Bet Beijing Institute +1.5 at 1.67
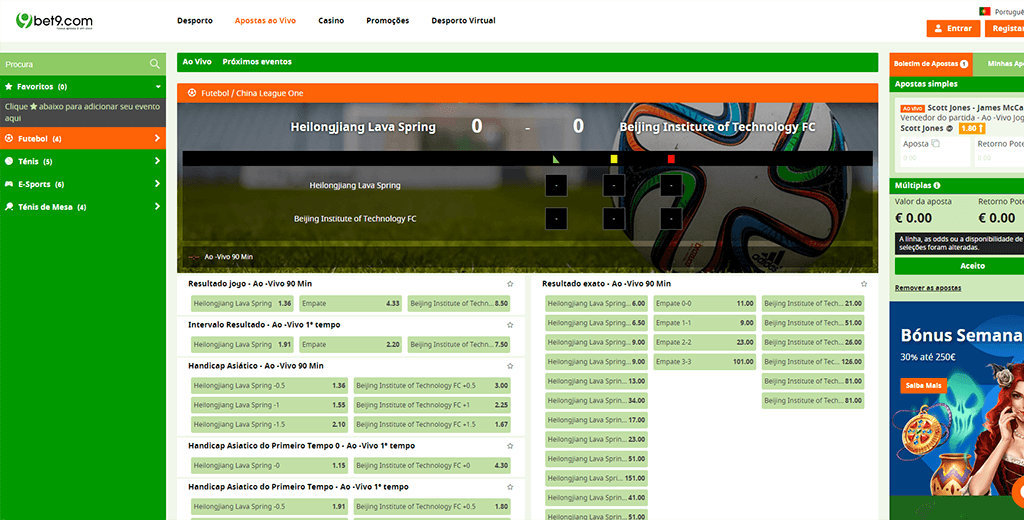1024x520 pixels. 432,425
